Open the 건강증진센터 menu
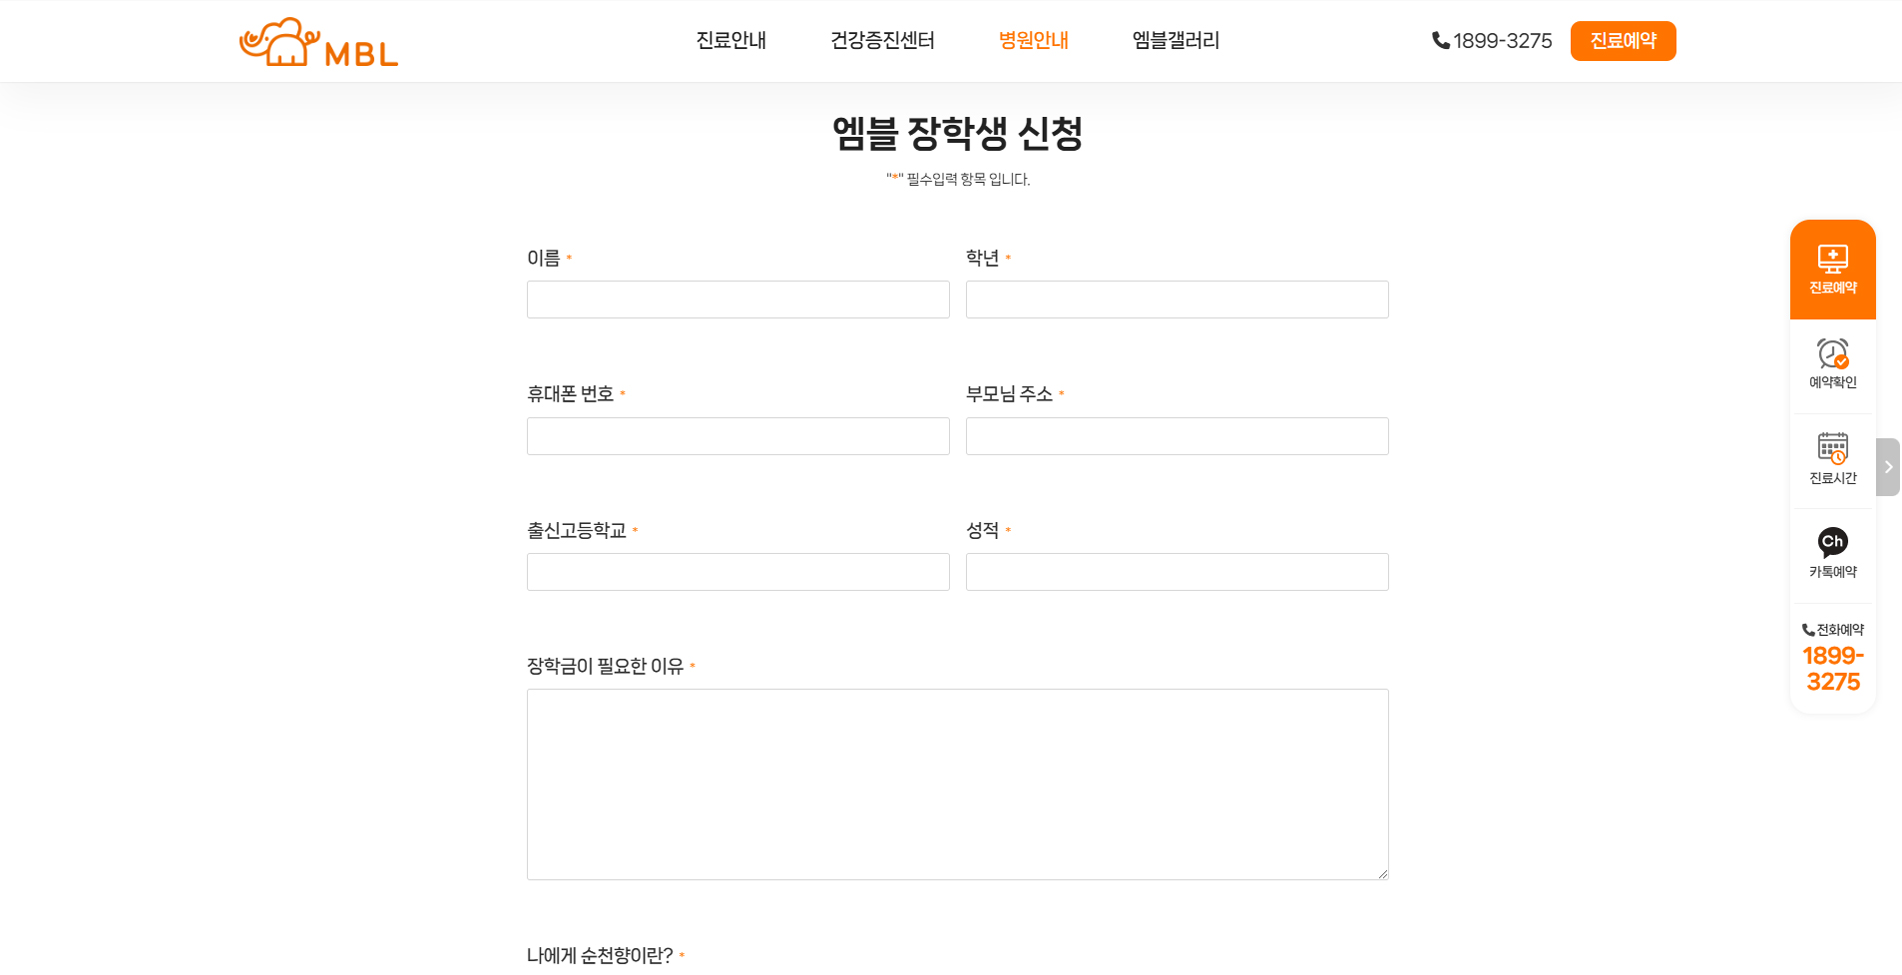The width and height of the screenshot is (1902, 975). (882, 41)
